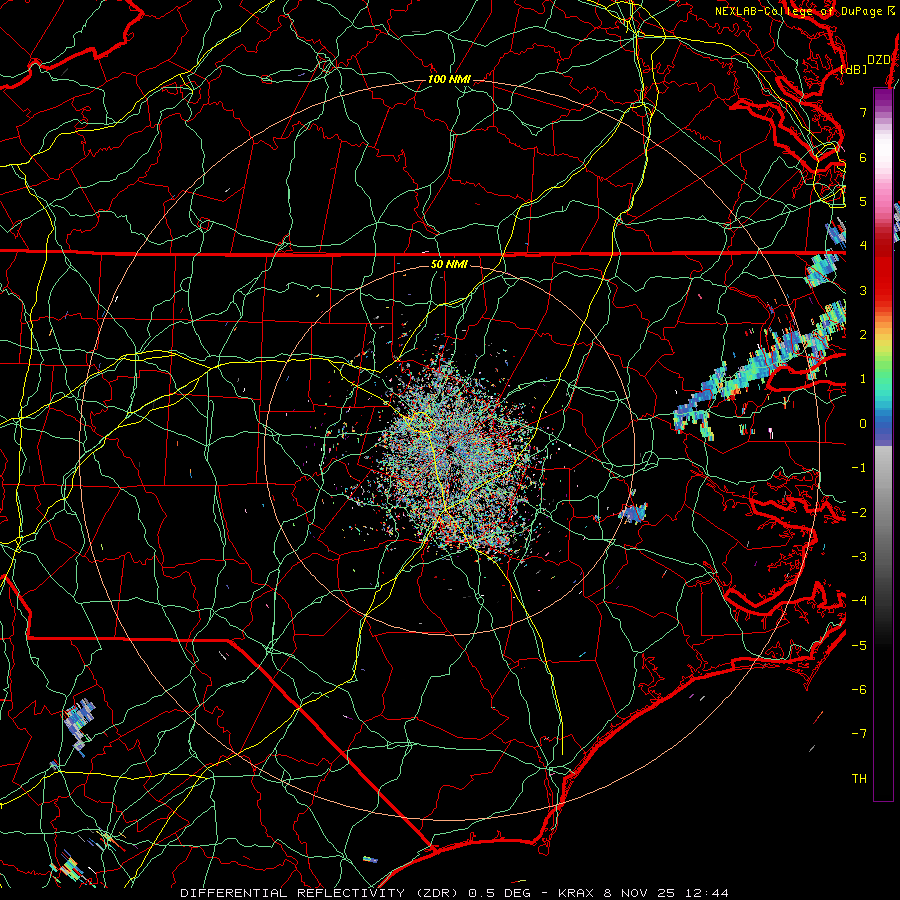The image size is (900, 900).
Task: Select the 5 value on the color scale
Action: (863, 201)
